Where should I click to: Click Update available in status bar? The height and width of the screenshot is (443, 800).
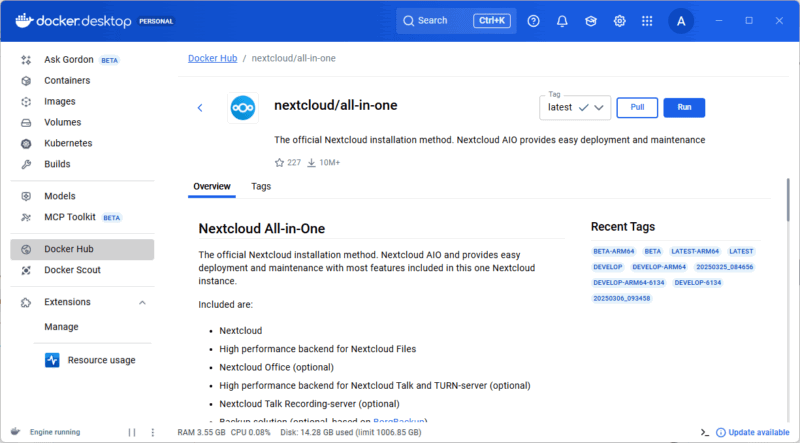tap(753, 432)
